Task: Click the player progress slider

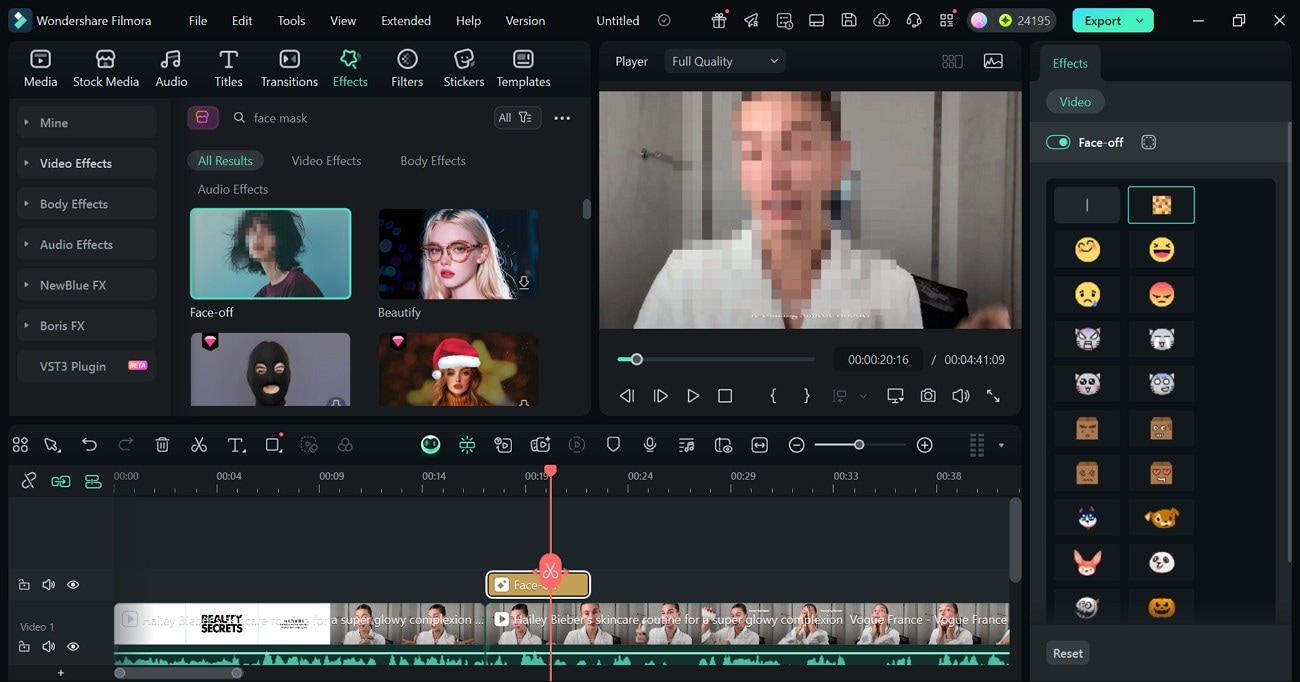Action: (716, 359)
